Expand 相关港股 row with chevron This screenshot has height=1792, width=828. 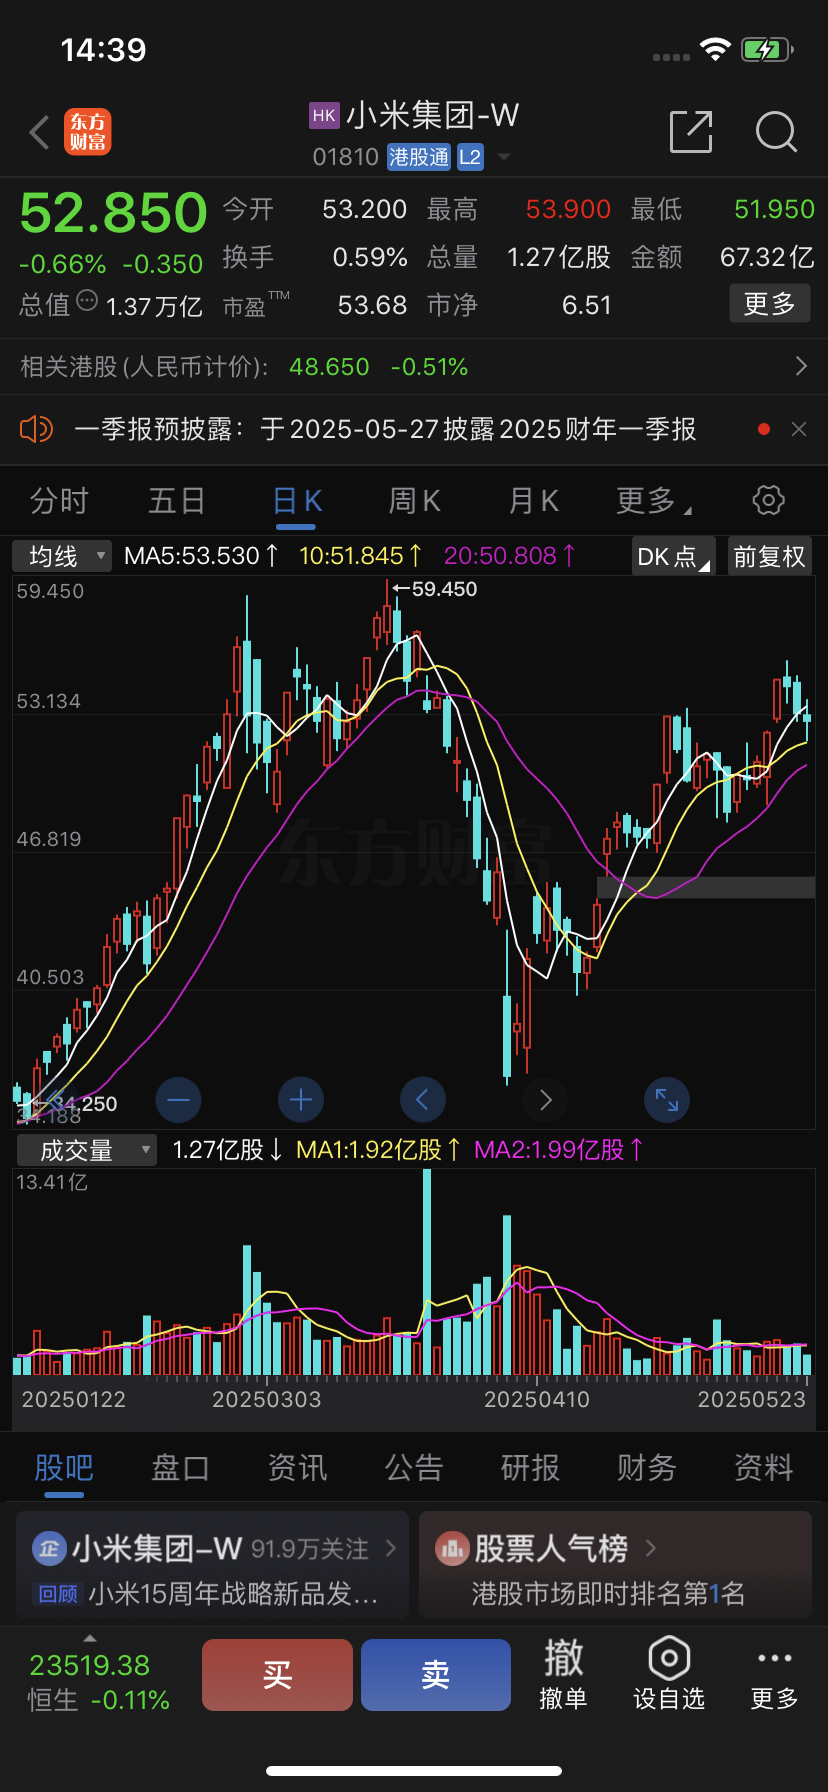click(801, 366)
